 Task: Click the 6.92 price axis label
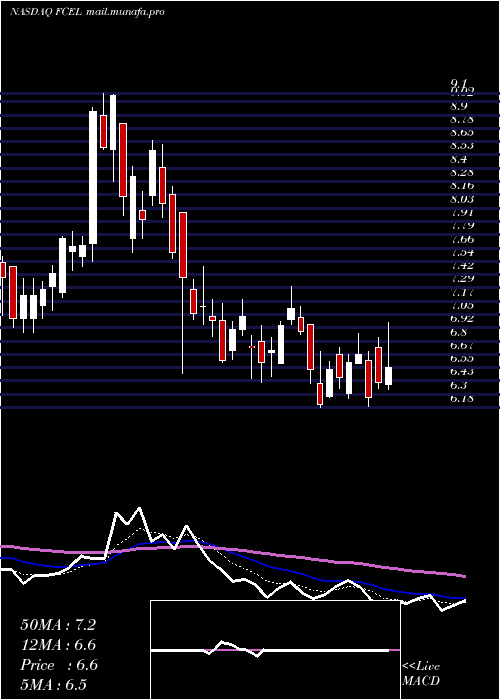[462, 319]
